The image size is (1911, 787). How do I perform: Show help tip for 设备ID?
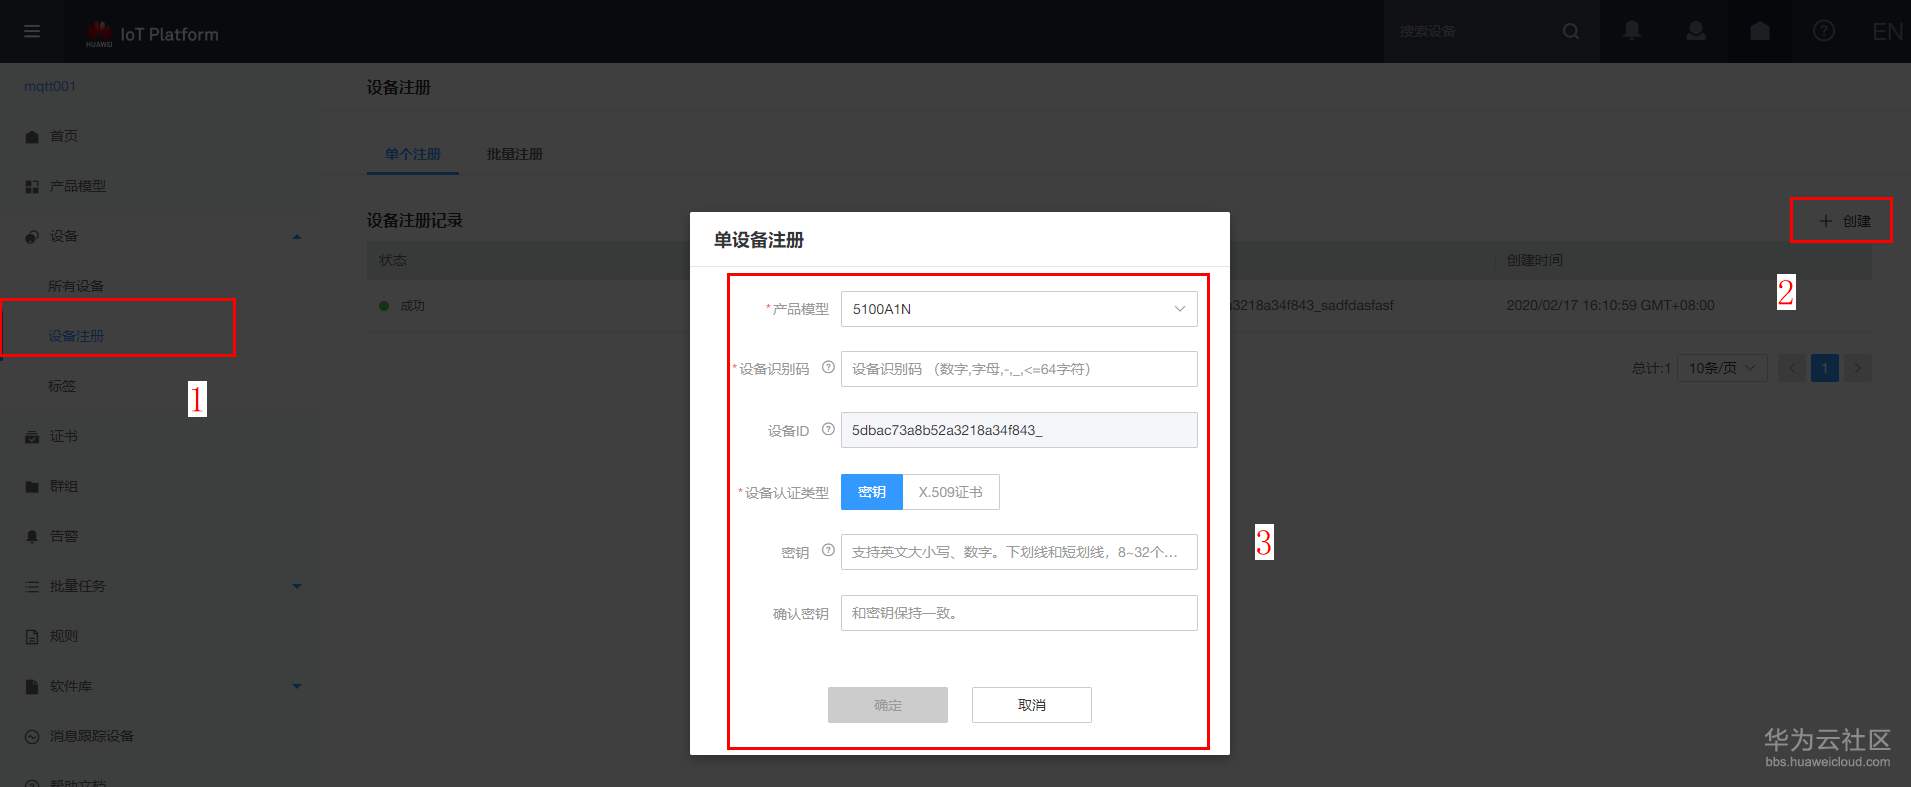(x=828, y=429)
